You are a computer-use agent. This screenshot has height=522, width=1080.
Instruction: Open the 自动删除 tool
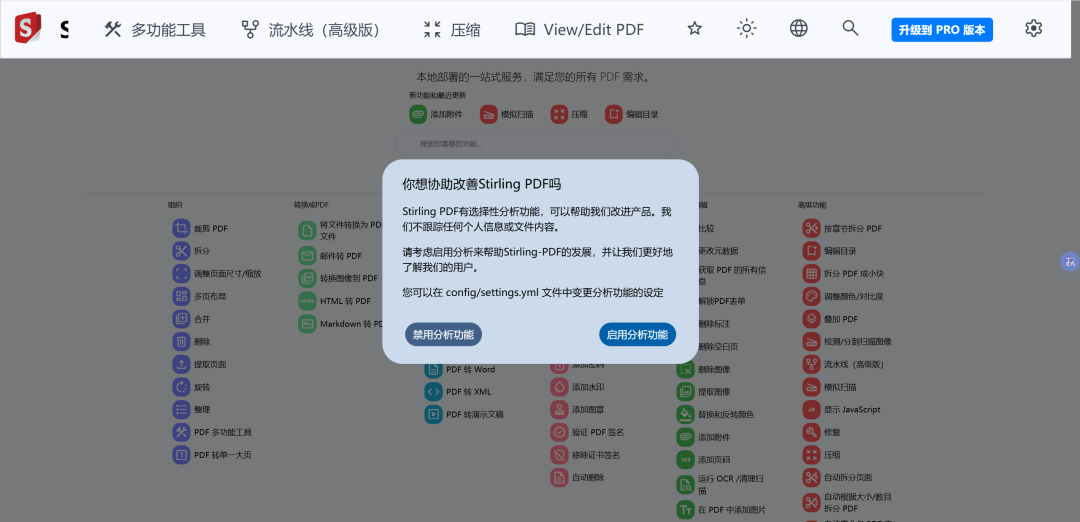click(577, 477)
